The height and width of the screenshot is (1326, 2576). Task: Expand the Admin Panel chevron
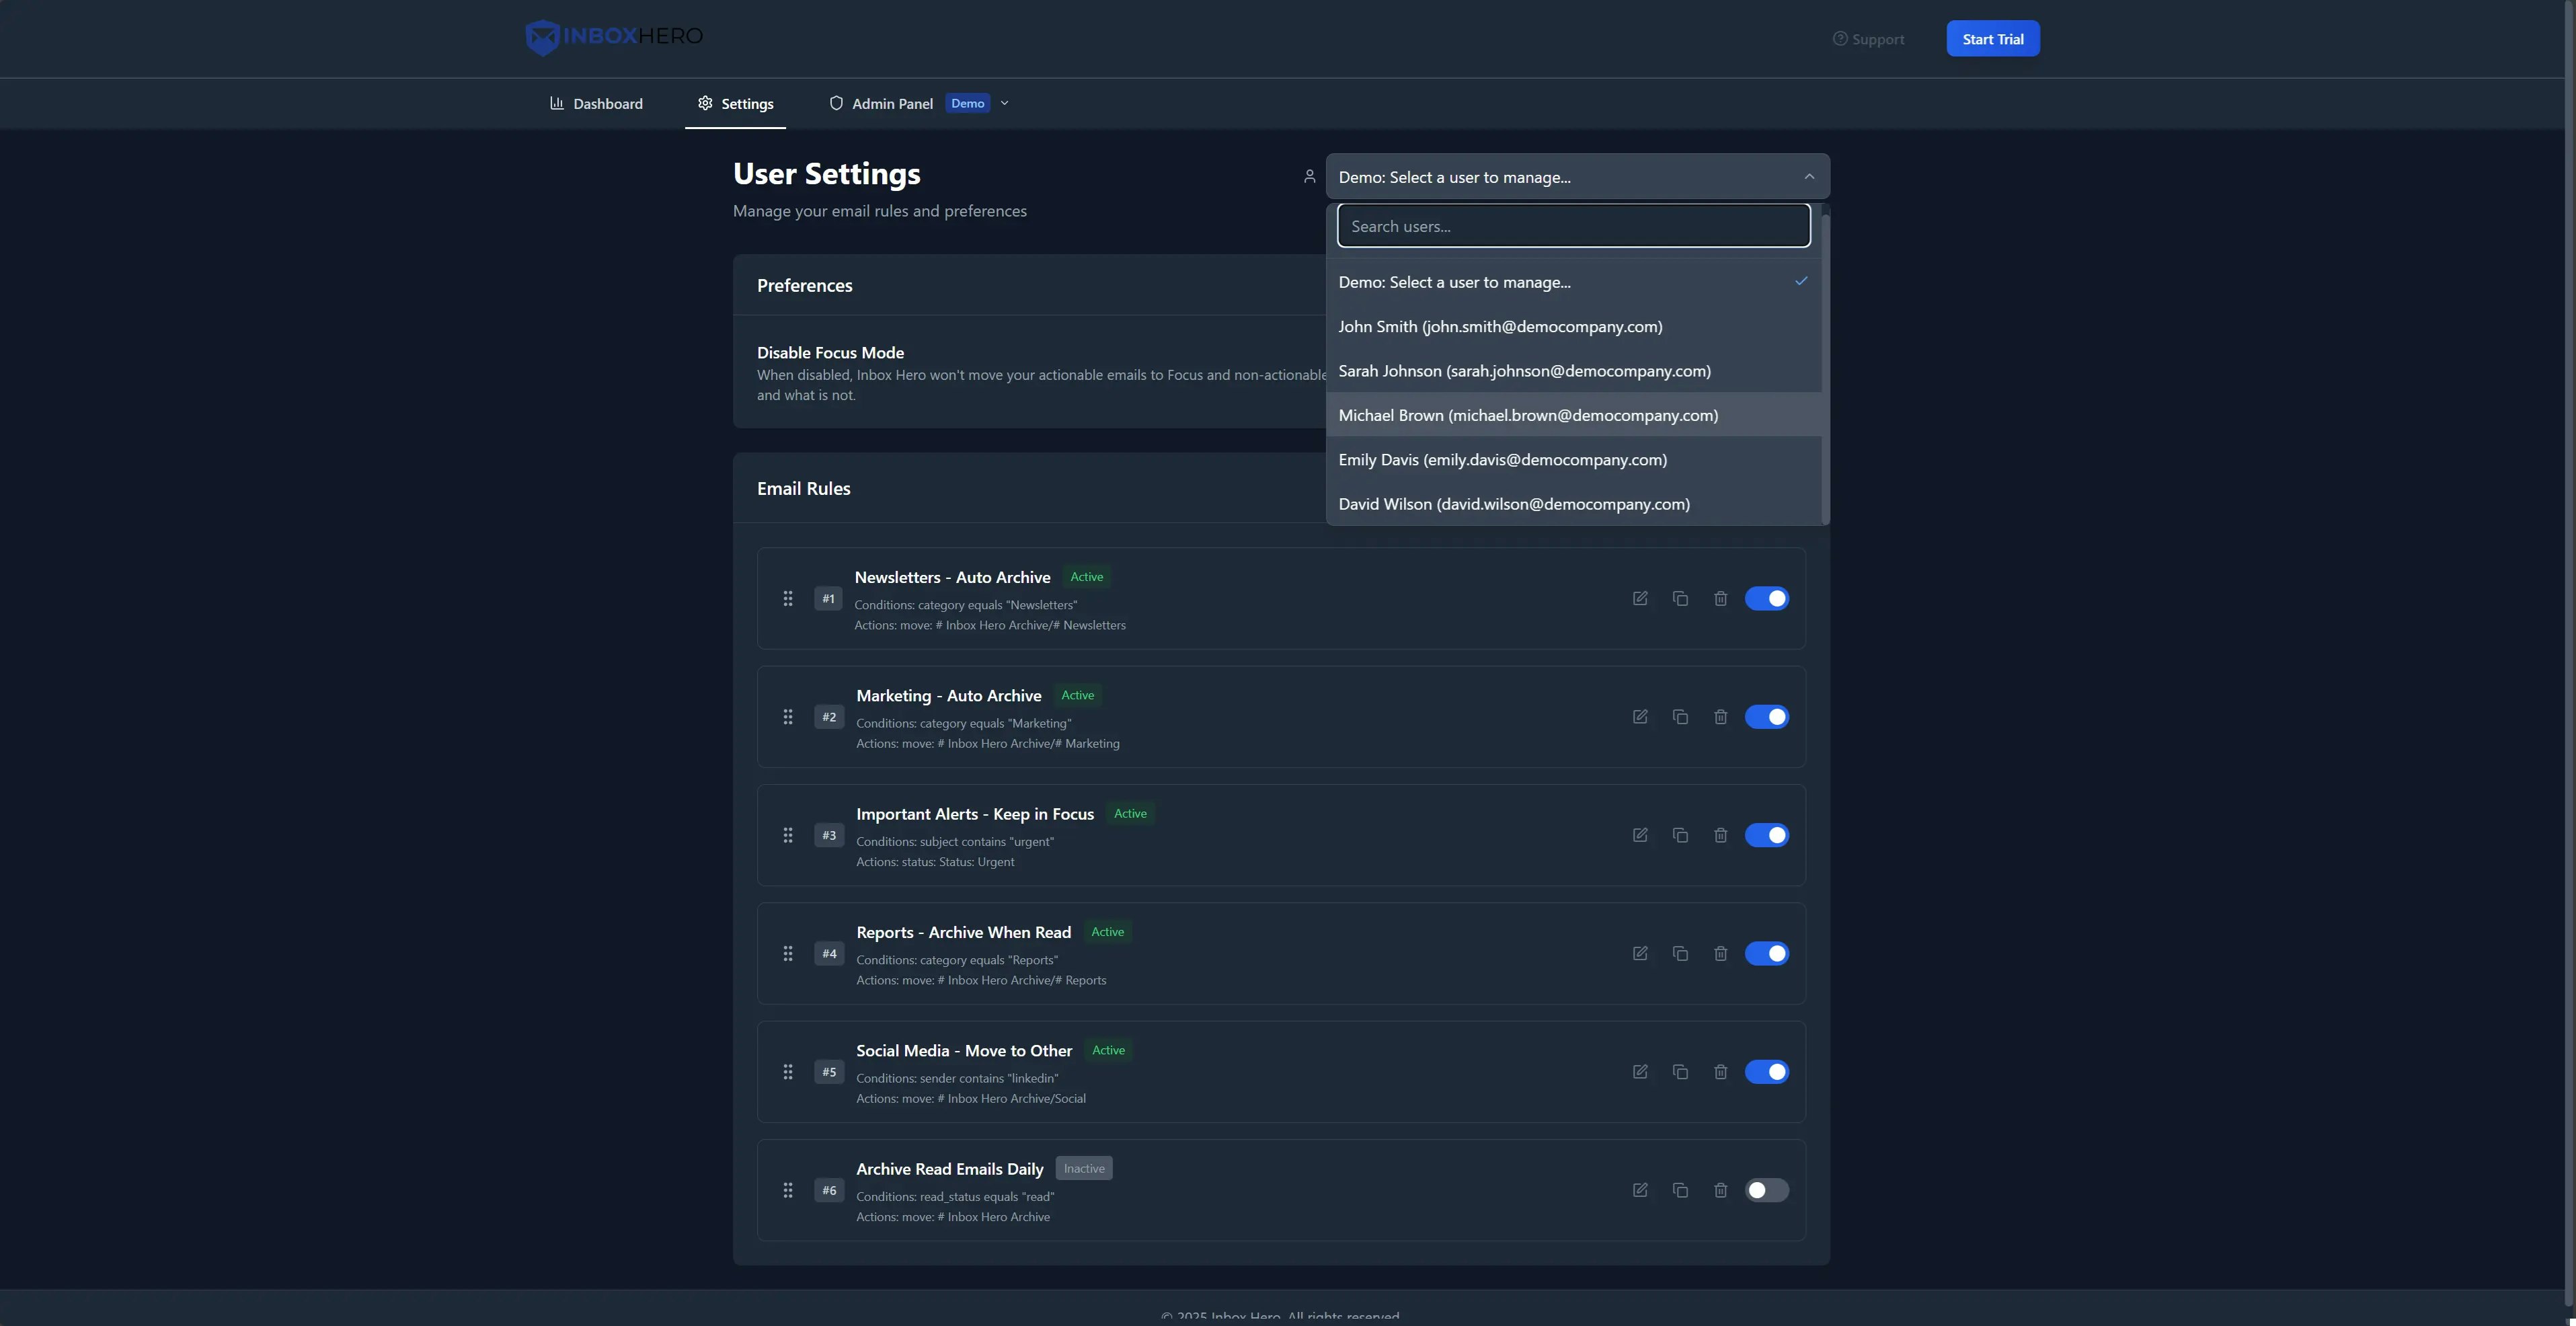pos(1005,103)
